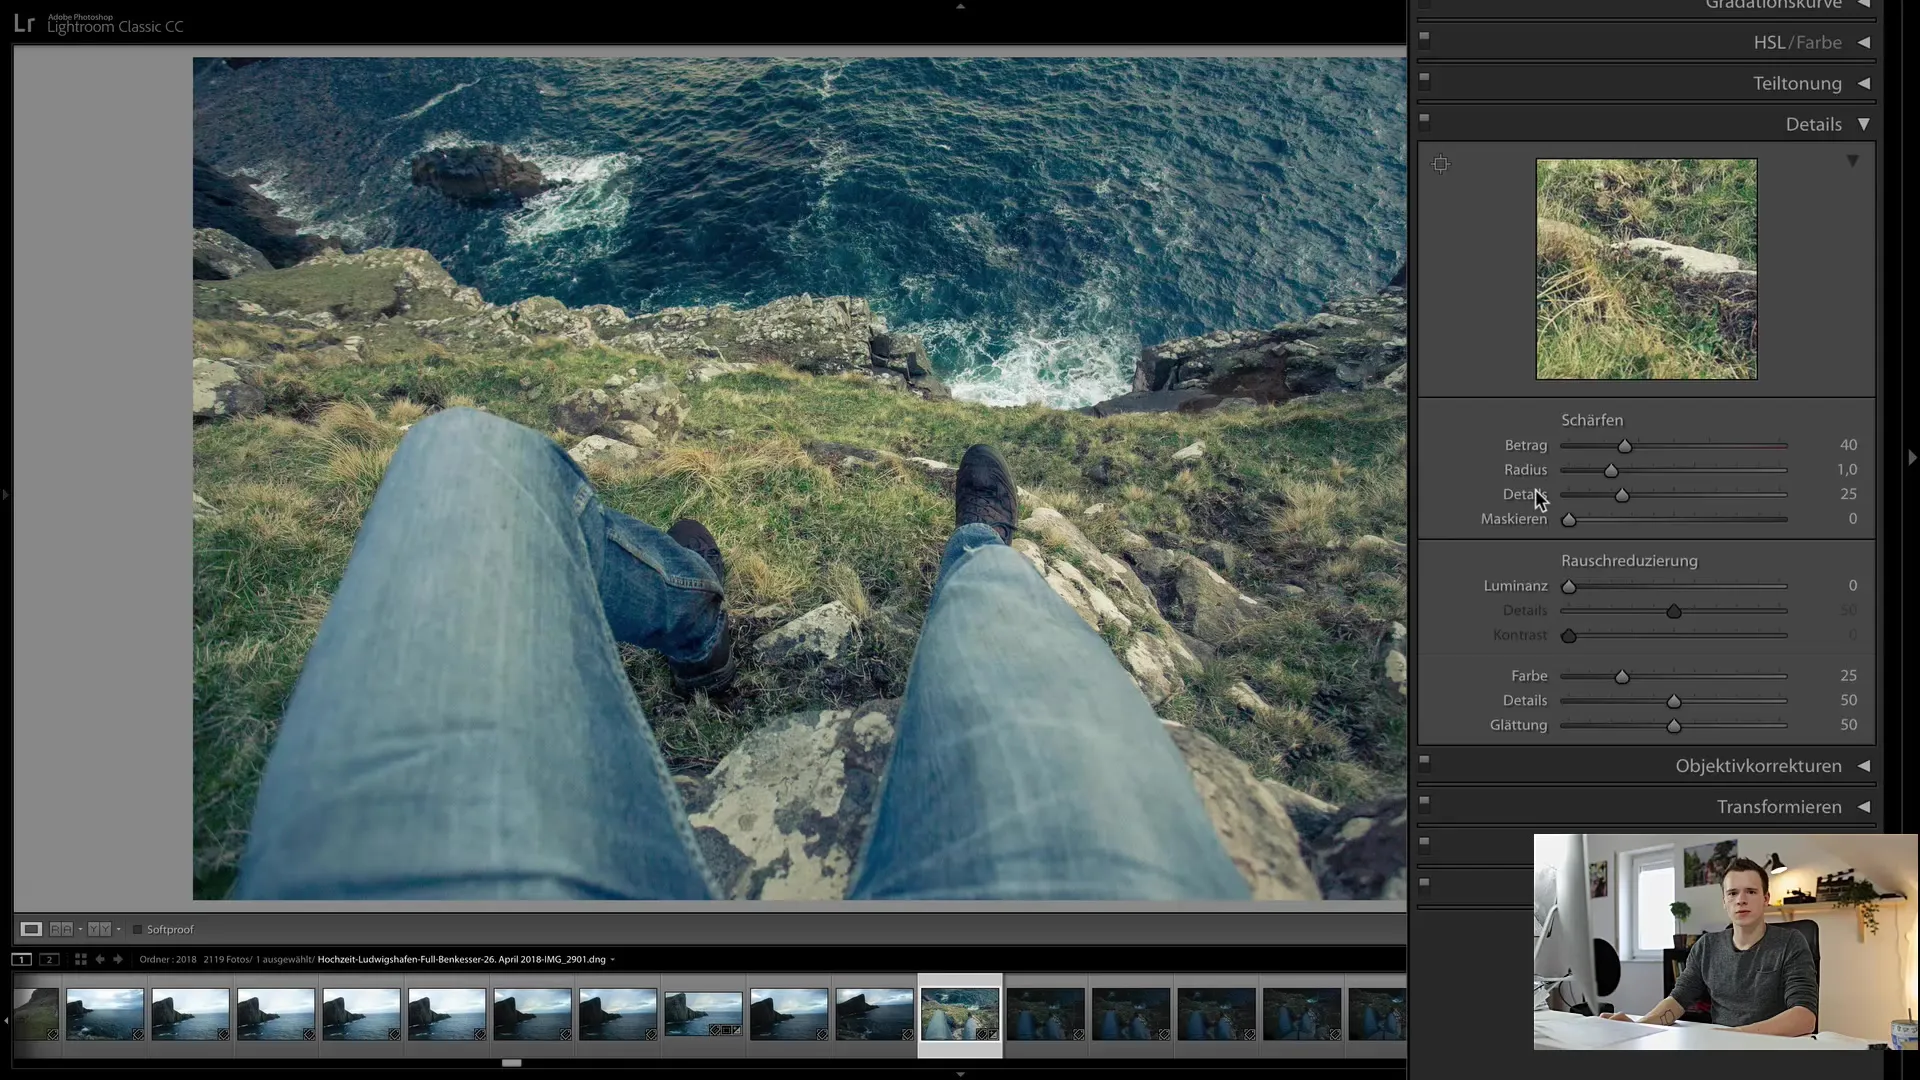The image size is (1920, 1080).
Task: Click the Glättung slider label
Action: click(x=1518, y=725)
